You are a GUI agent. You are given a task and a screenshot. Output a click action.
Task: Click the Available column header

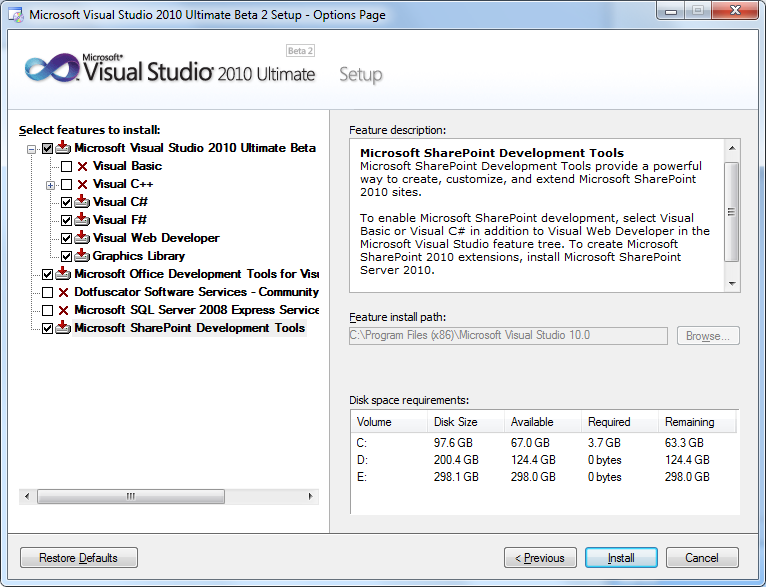point(543,422)
